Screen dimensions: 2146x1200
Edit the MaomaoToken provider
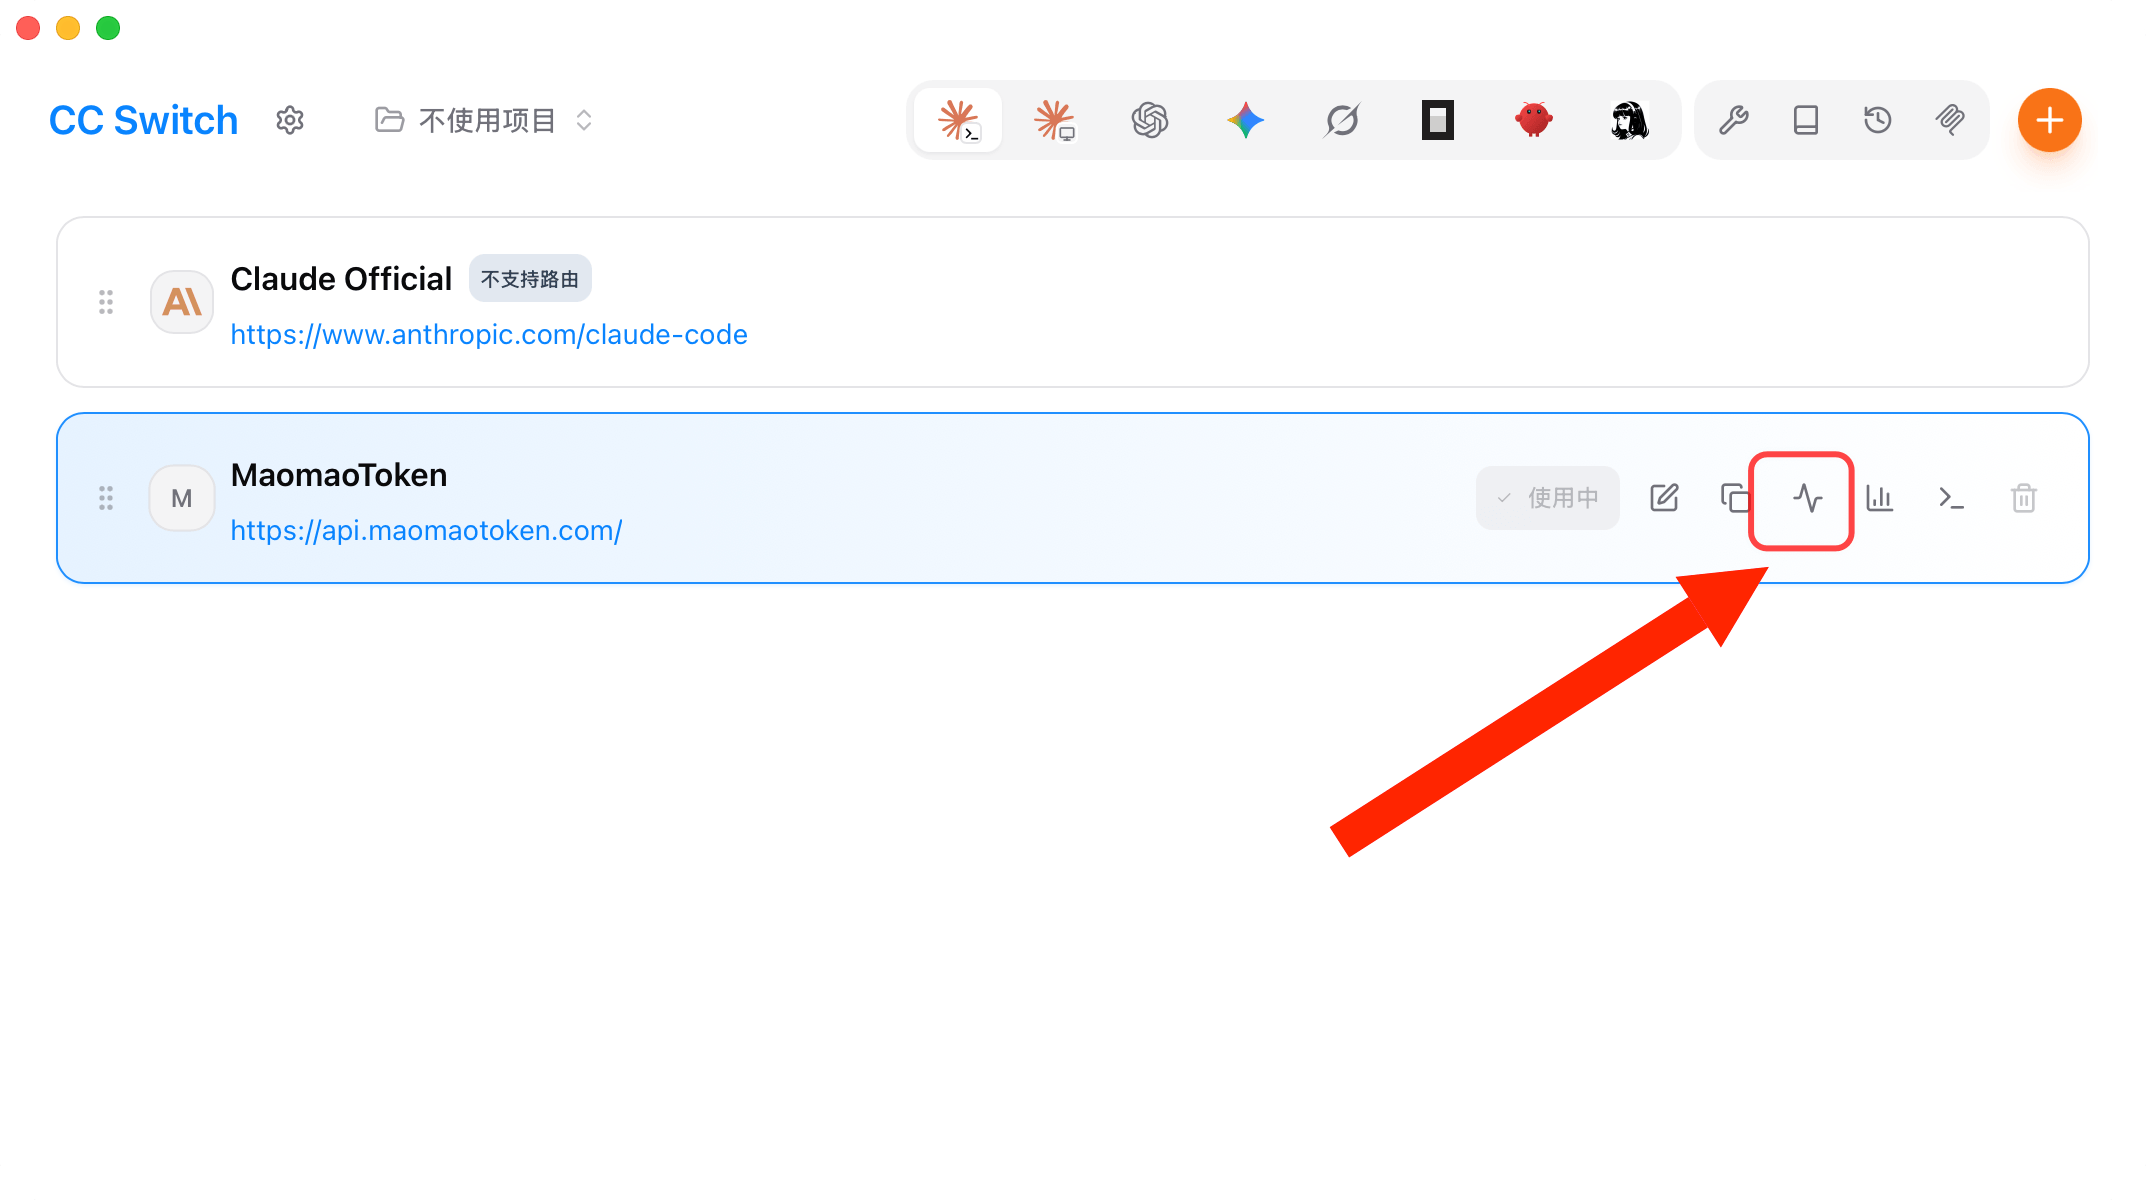(1664, 498)
